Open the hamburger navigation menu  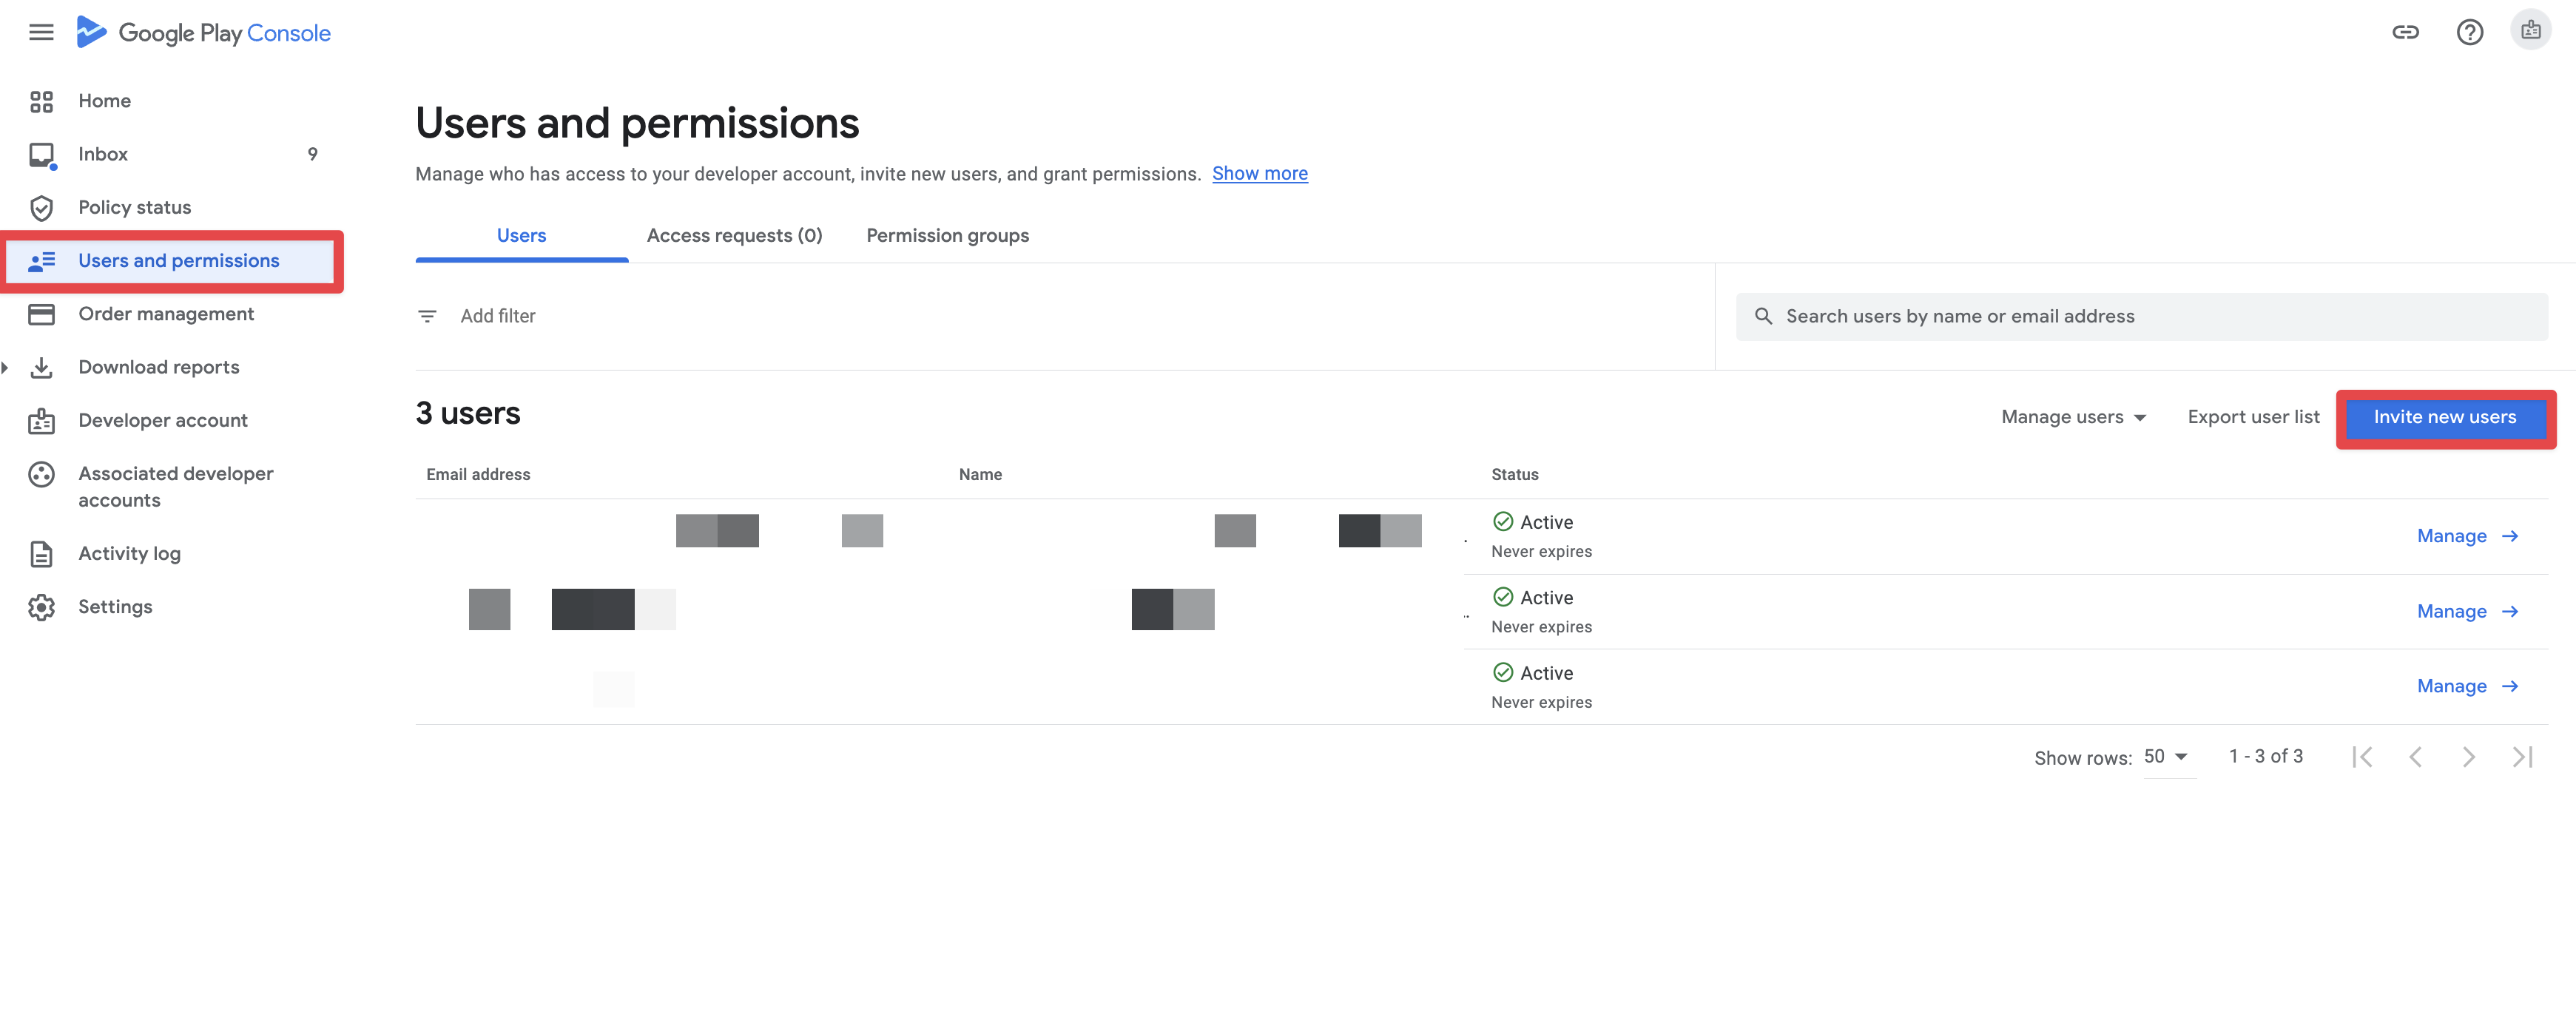(x=41, y=32)
